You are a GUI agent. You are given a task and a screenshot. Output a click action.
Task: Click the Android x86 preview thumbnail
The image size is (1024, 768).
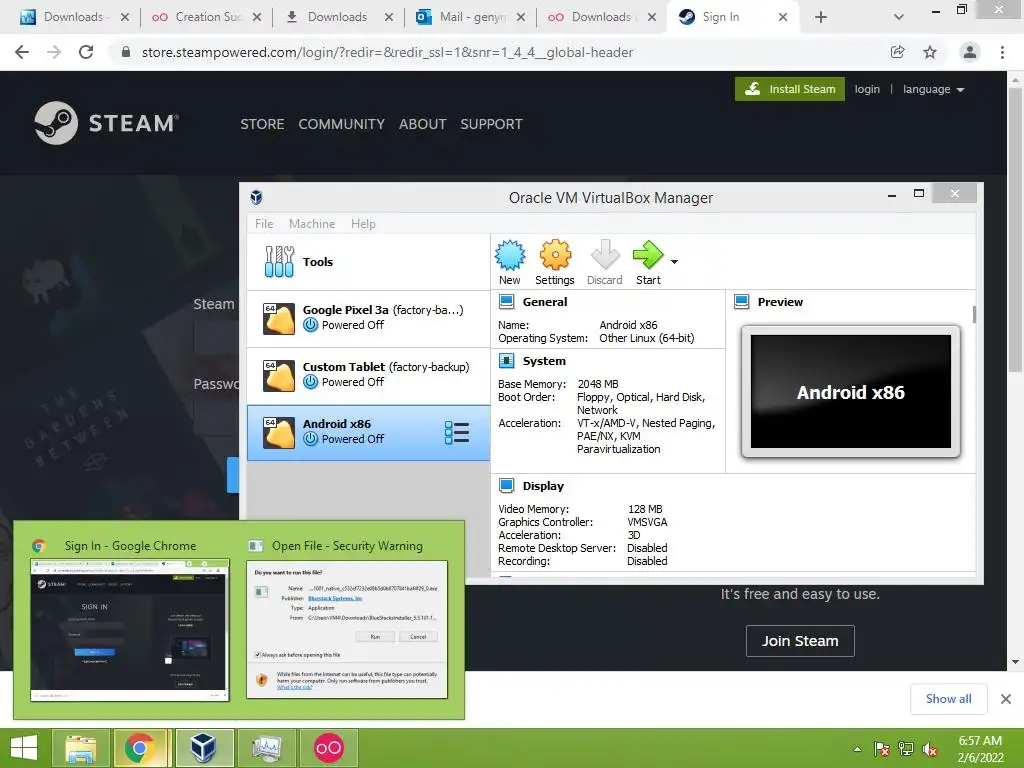coord(850,391)
